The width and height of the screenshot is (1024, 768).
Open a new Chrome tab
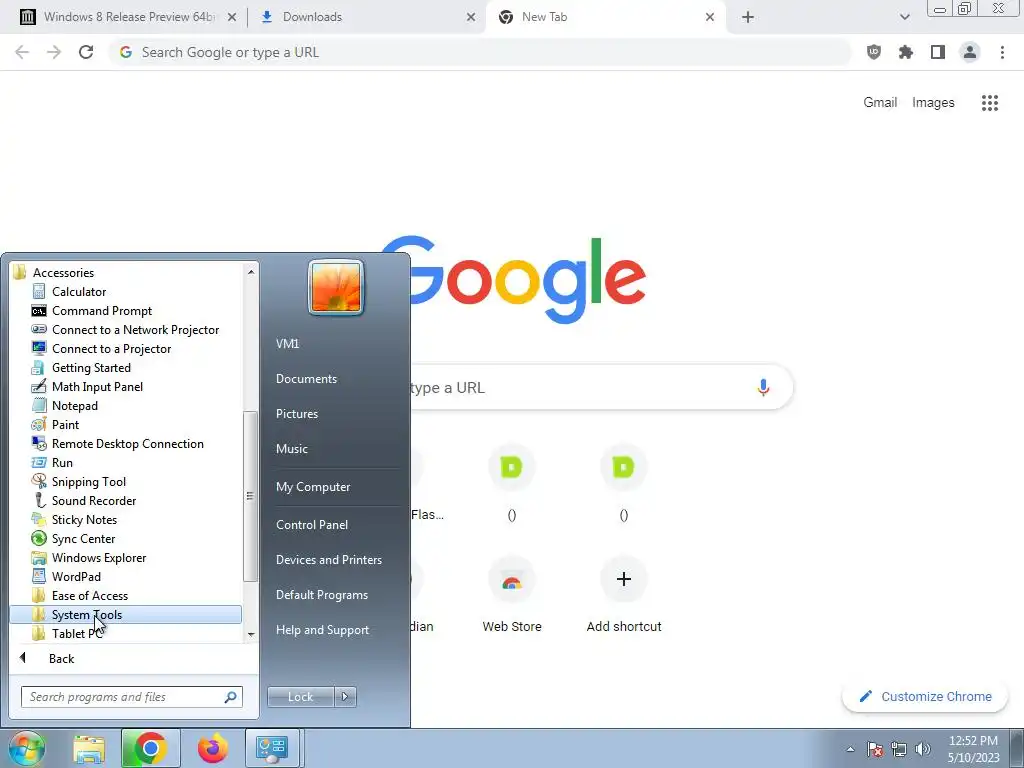pos(748,18)
